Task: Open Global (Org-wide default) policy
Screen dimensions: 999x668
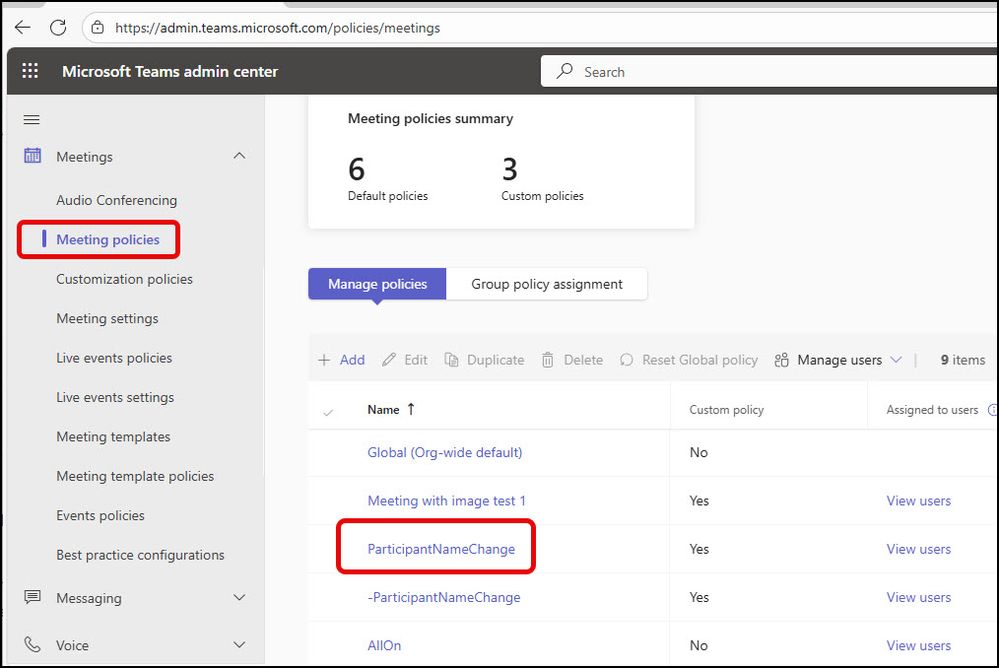Action: tap(445, 453)
